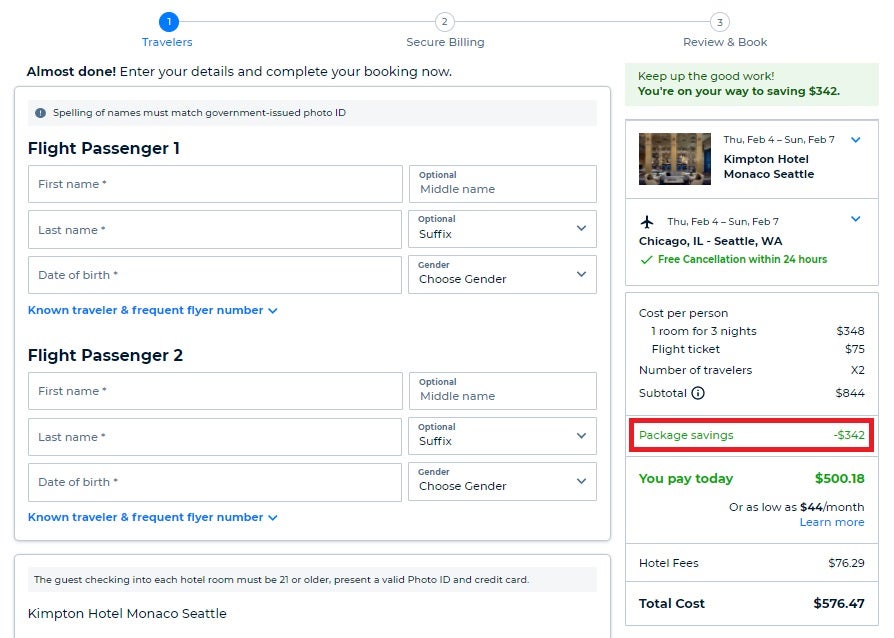Open the Suffix dropdown for Flight Passenger 1

(502, 229)
